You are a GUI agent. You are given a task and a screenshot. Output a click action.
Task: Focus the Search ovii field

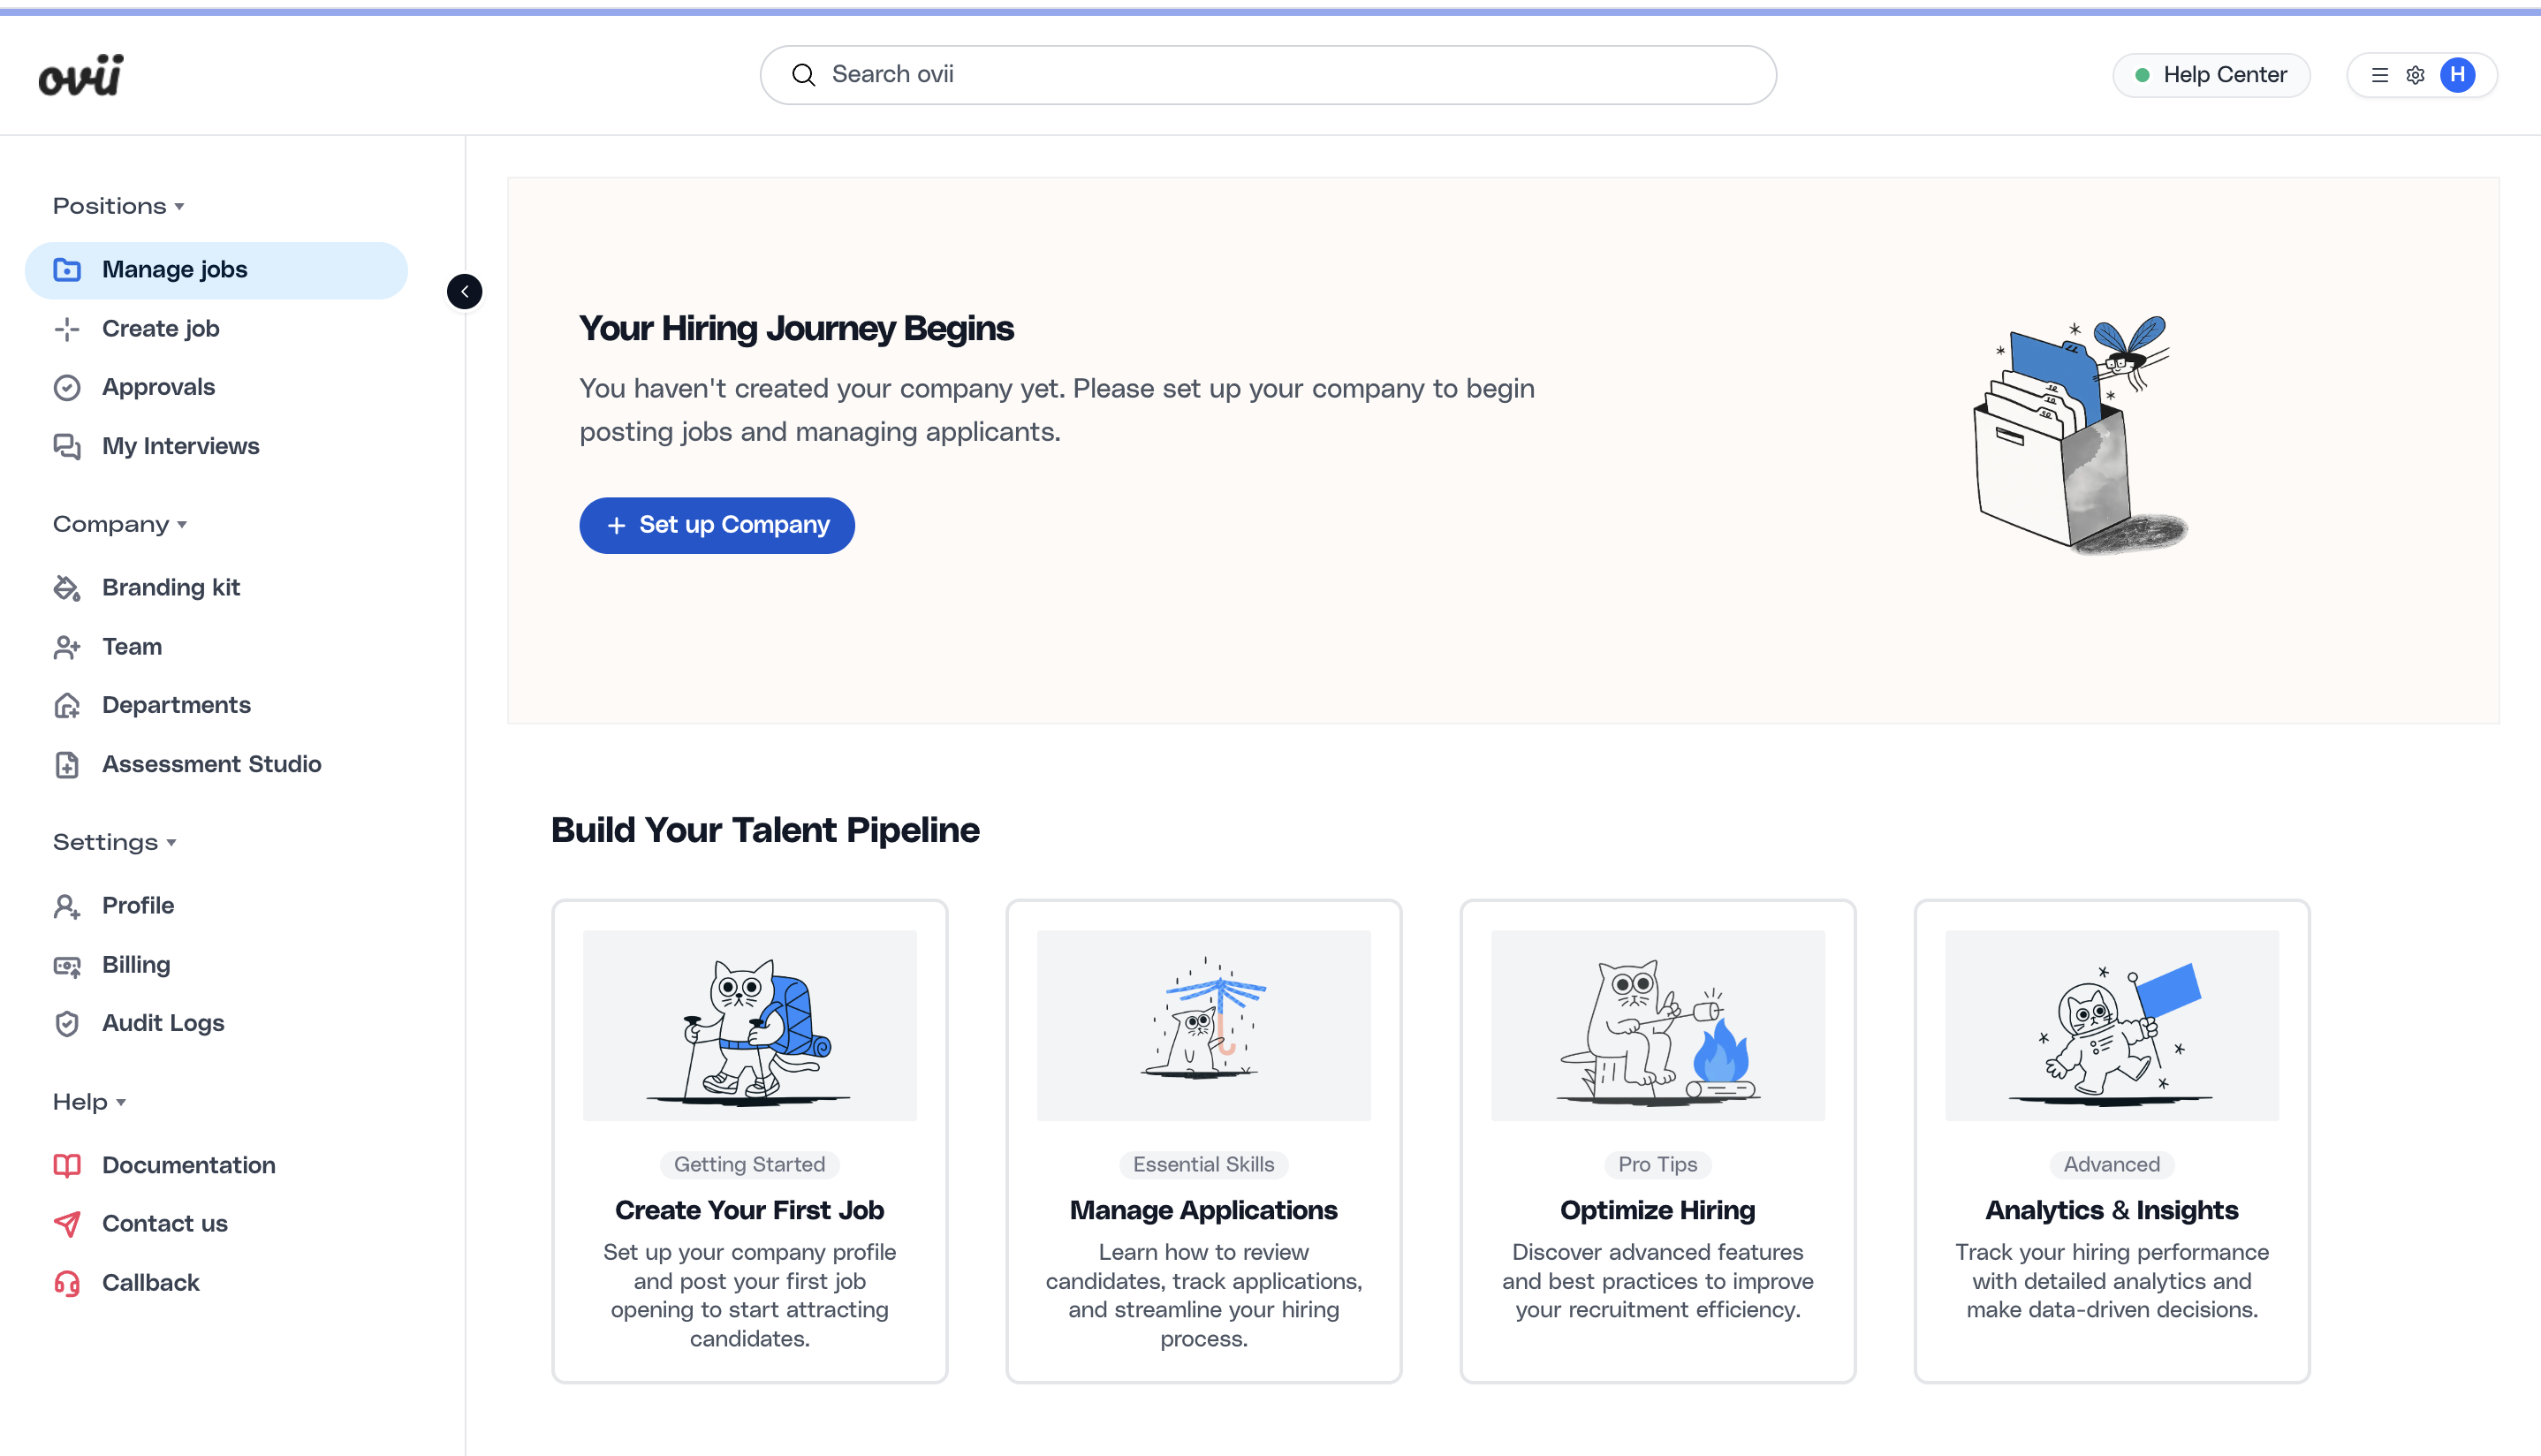pos(1267,75)
